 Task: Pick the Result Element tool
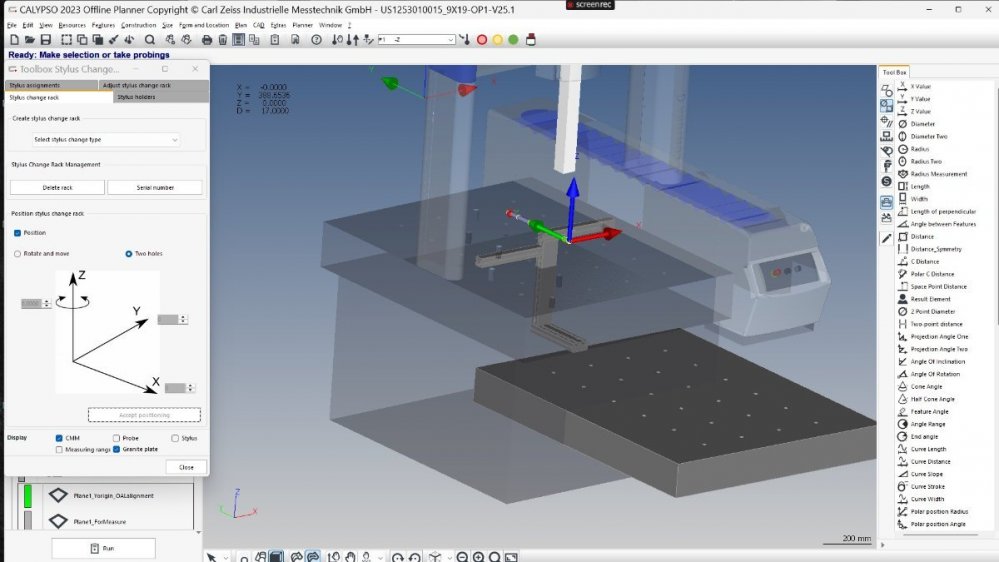point(930,299)
